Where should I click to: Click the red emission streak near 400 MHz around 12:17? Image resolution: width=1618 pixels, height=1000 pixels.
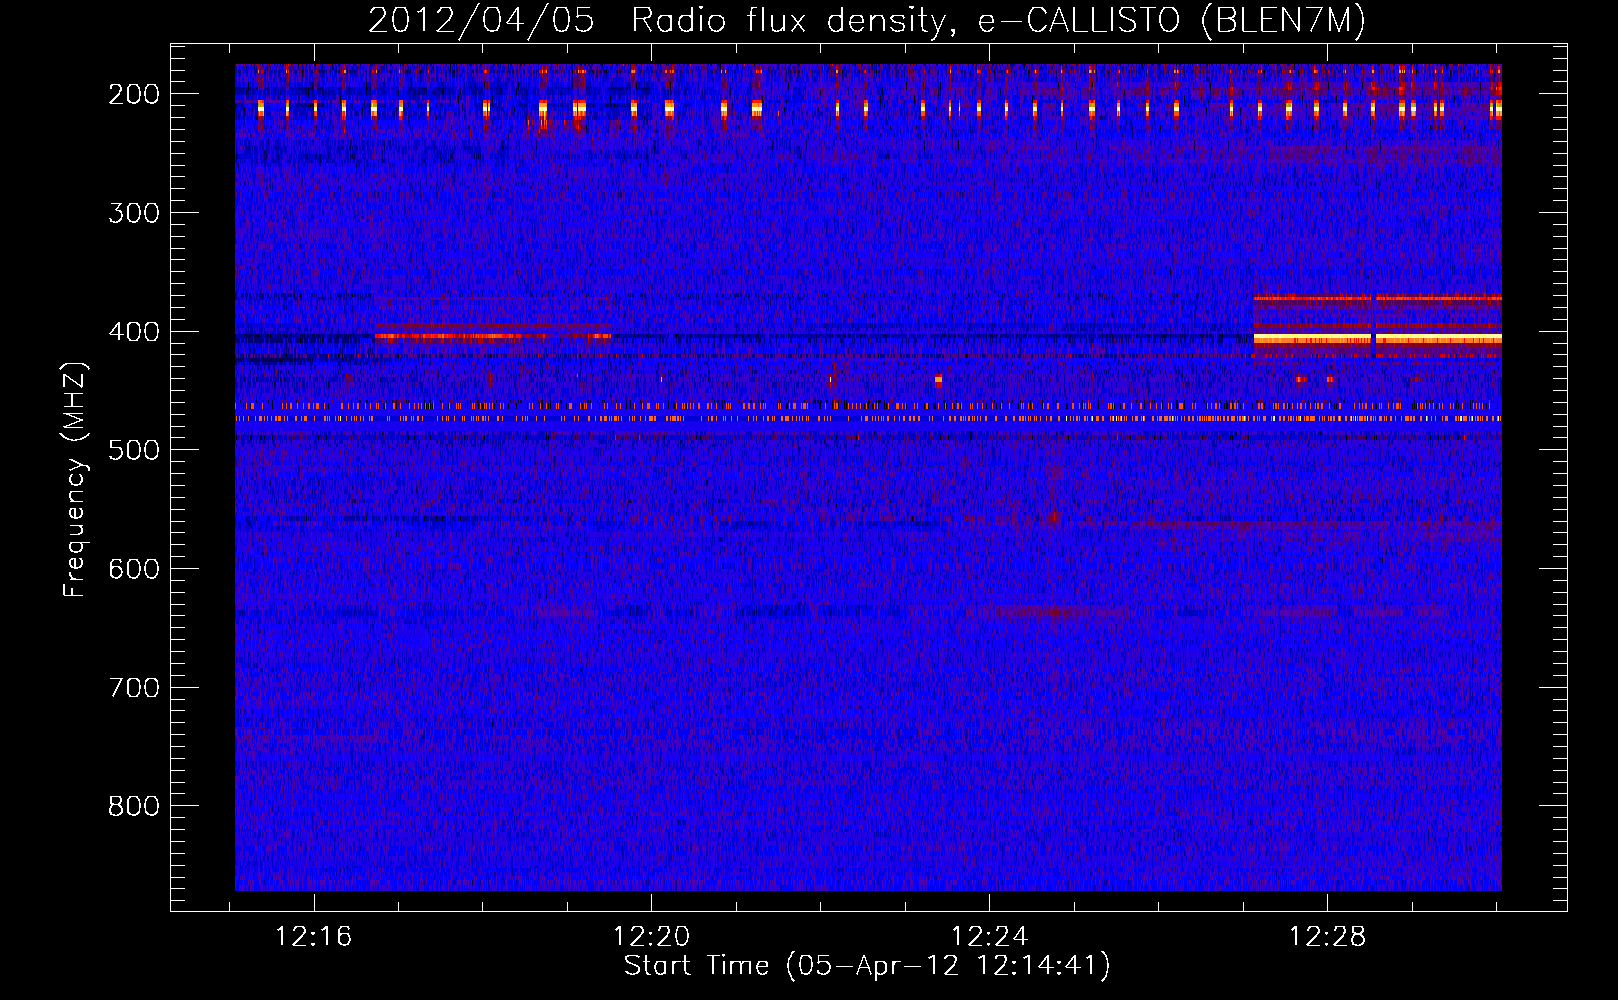[x=492, y=336]
